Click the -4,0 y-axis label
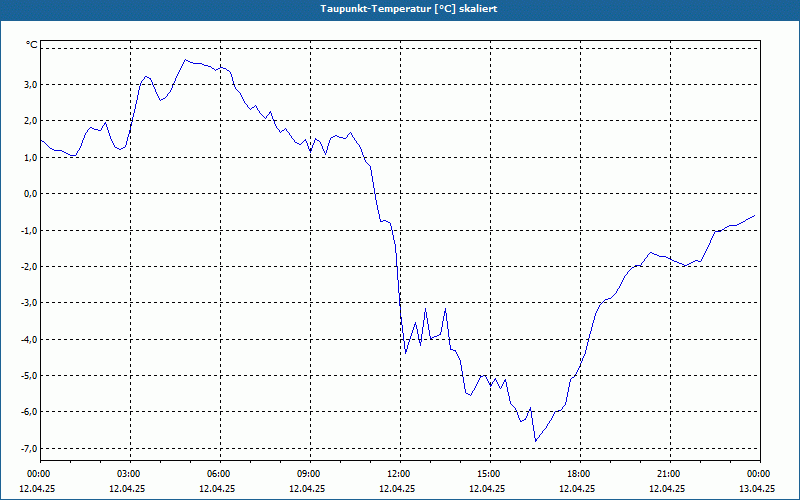Image resolution: width=800 pixels, height=500 pixels. [x=30, y=340]
